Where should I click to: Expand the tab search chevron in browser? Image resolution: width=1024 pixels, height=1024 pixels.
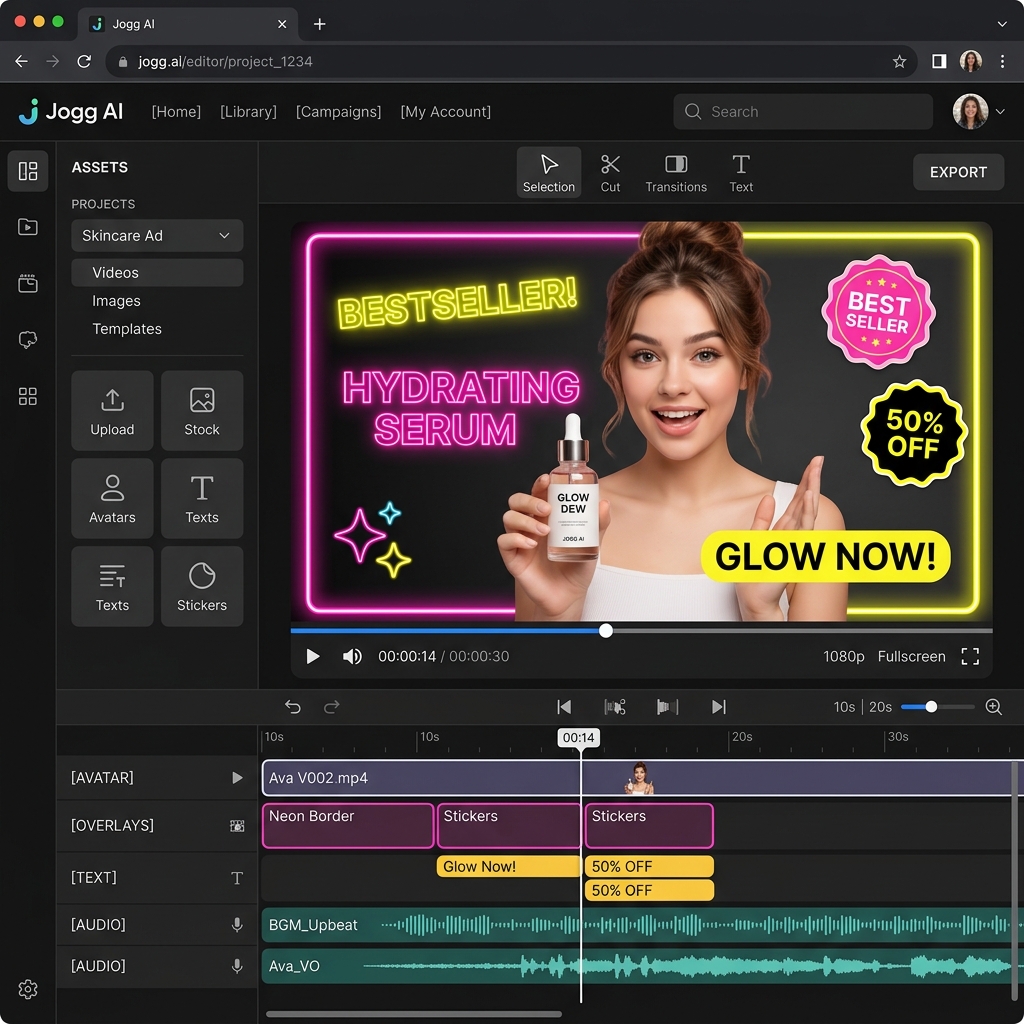1002,24
